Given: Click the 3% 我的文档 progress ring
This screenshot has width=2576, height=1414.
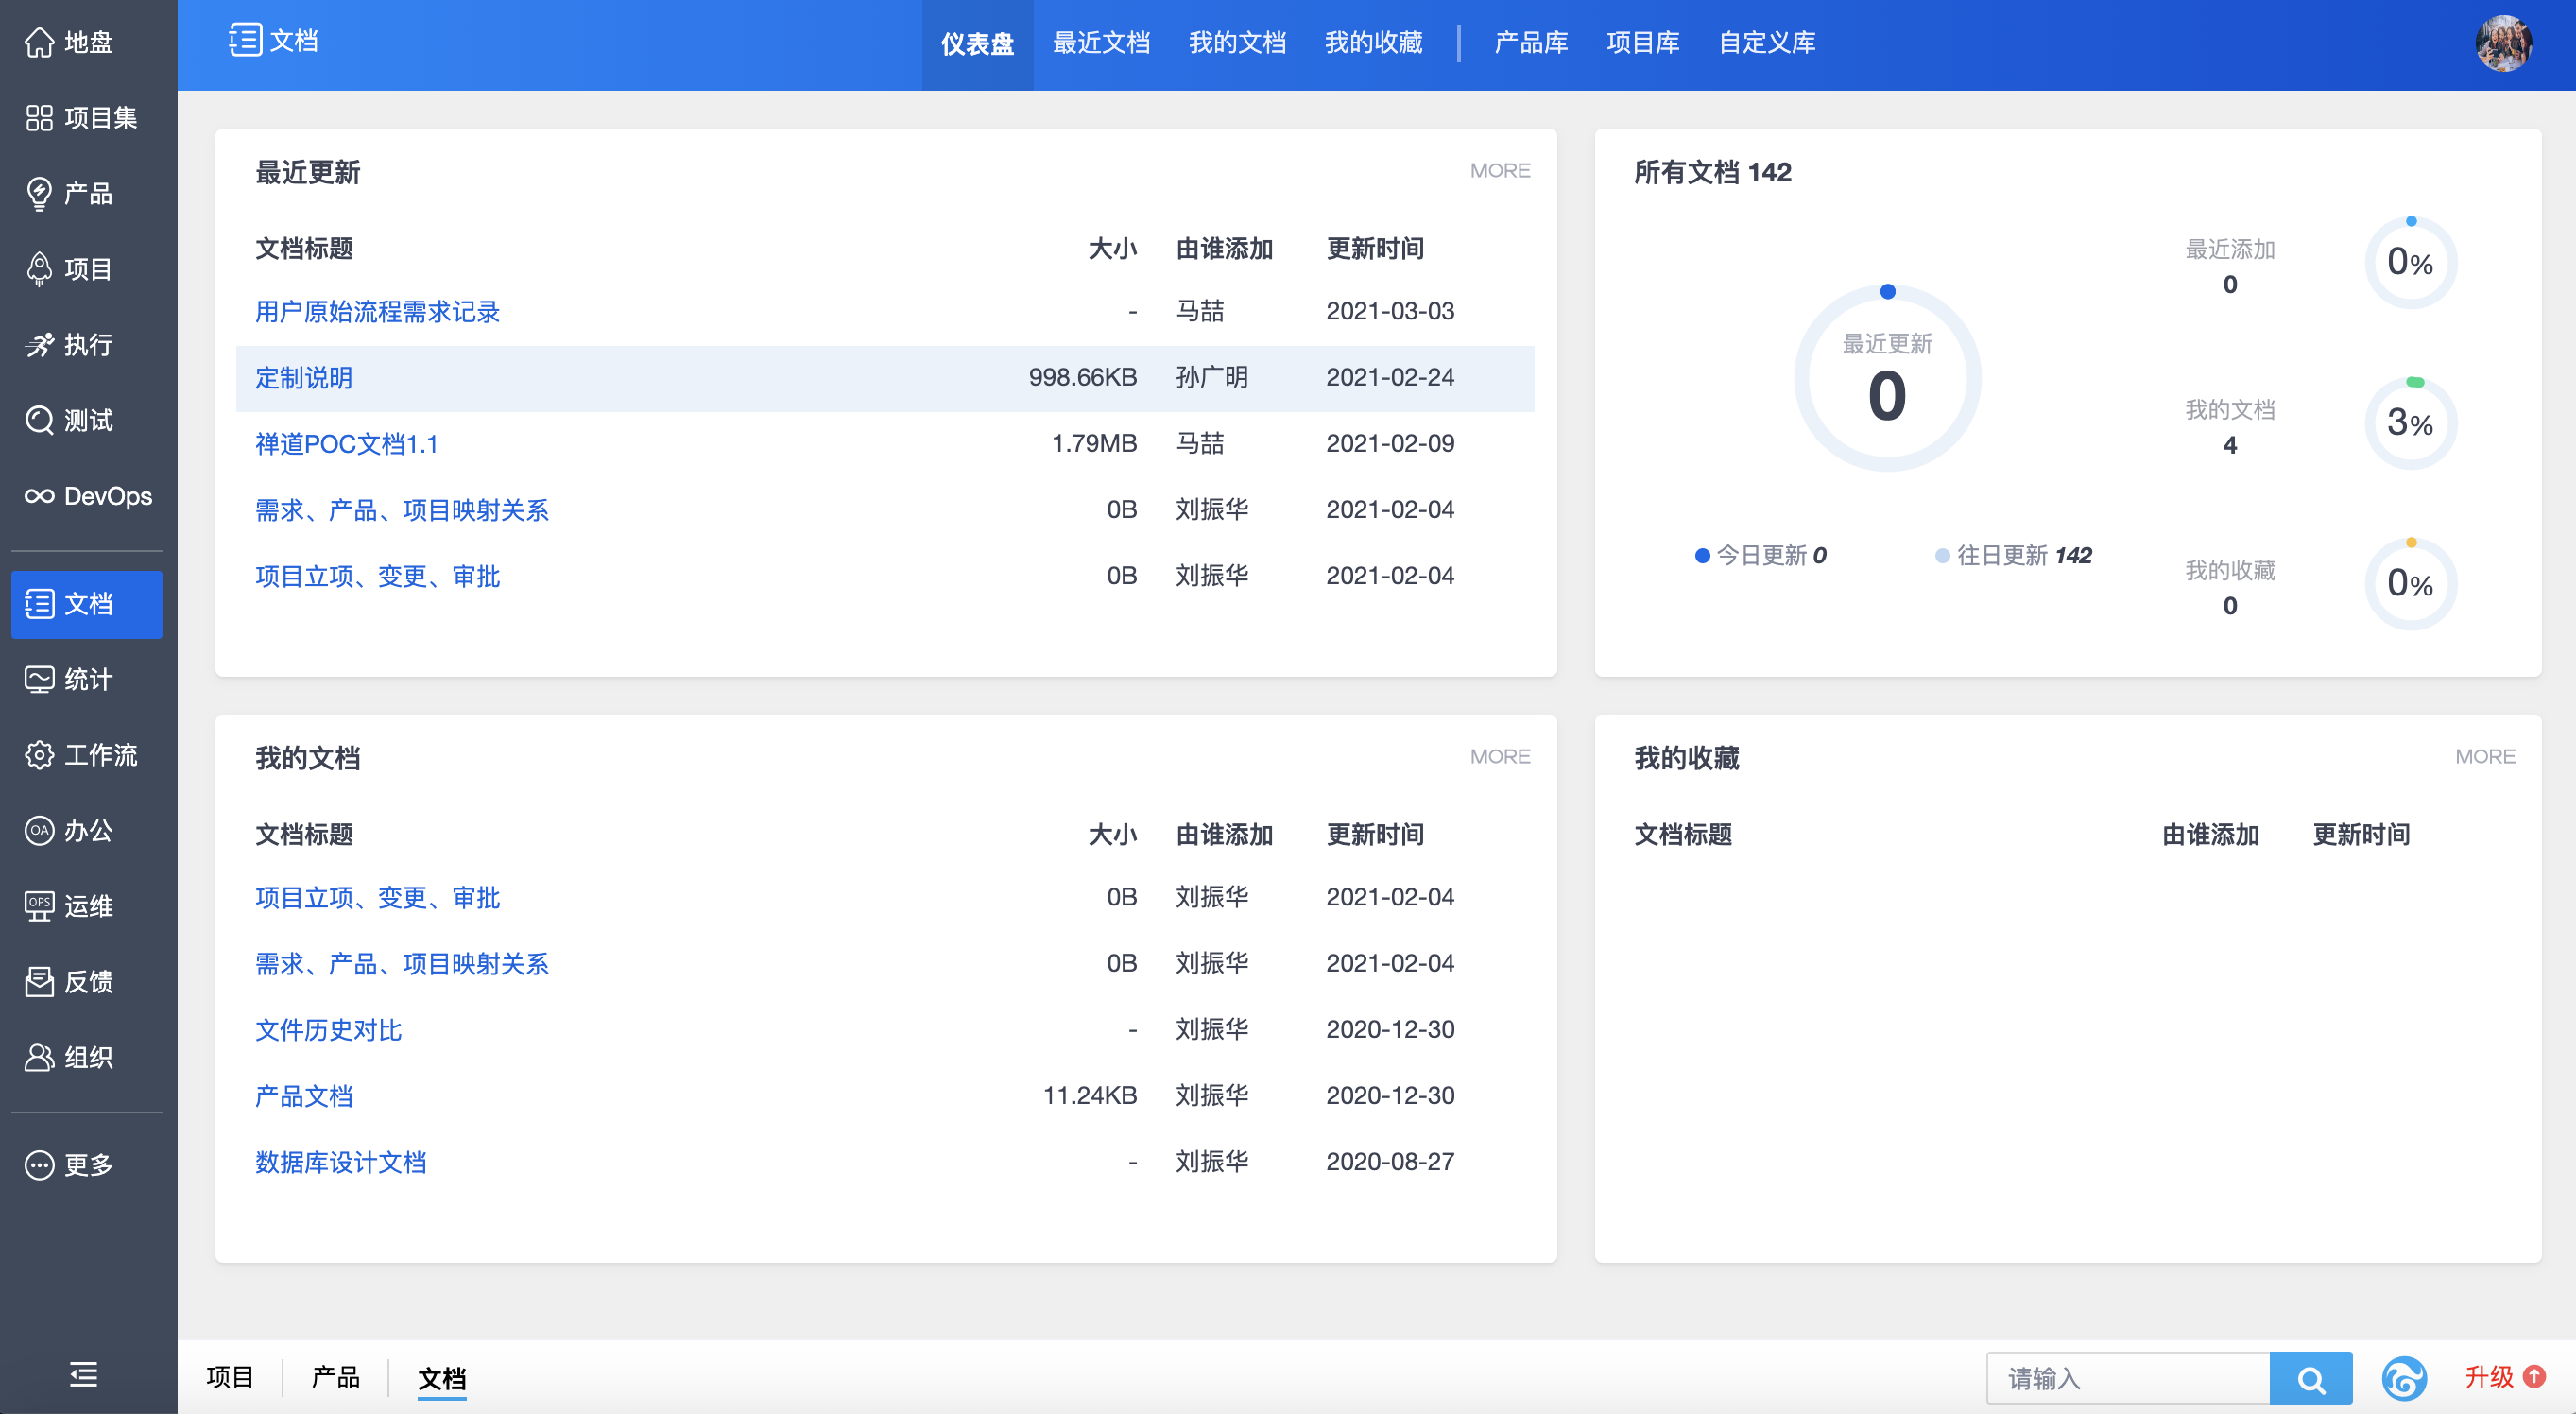Looking at the screenshot, I should click(2410, 423).
